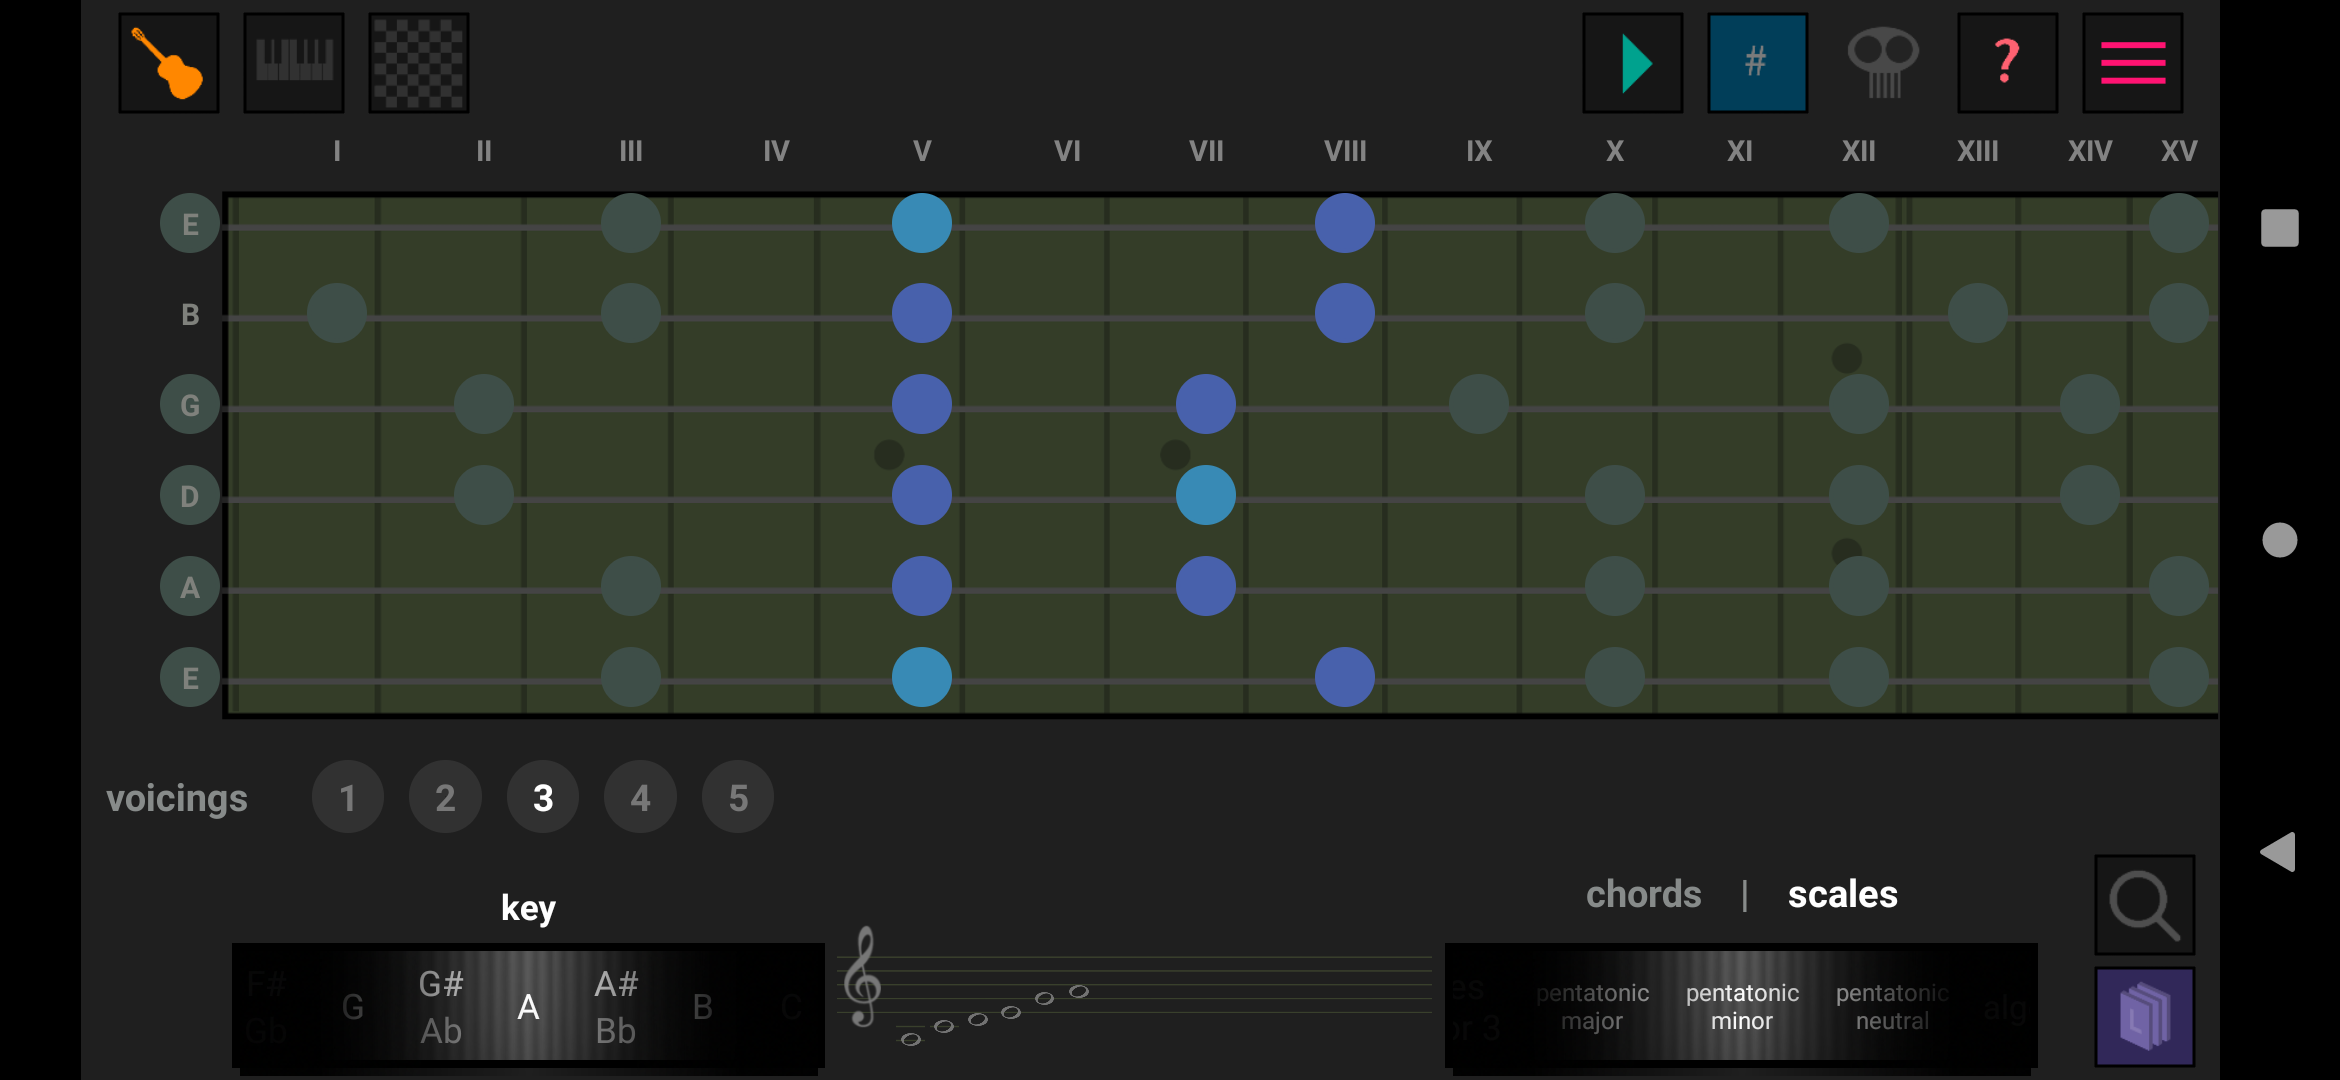Open the checkered grid pad view
The image size is (2340, 1080).
pos(419,63)
